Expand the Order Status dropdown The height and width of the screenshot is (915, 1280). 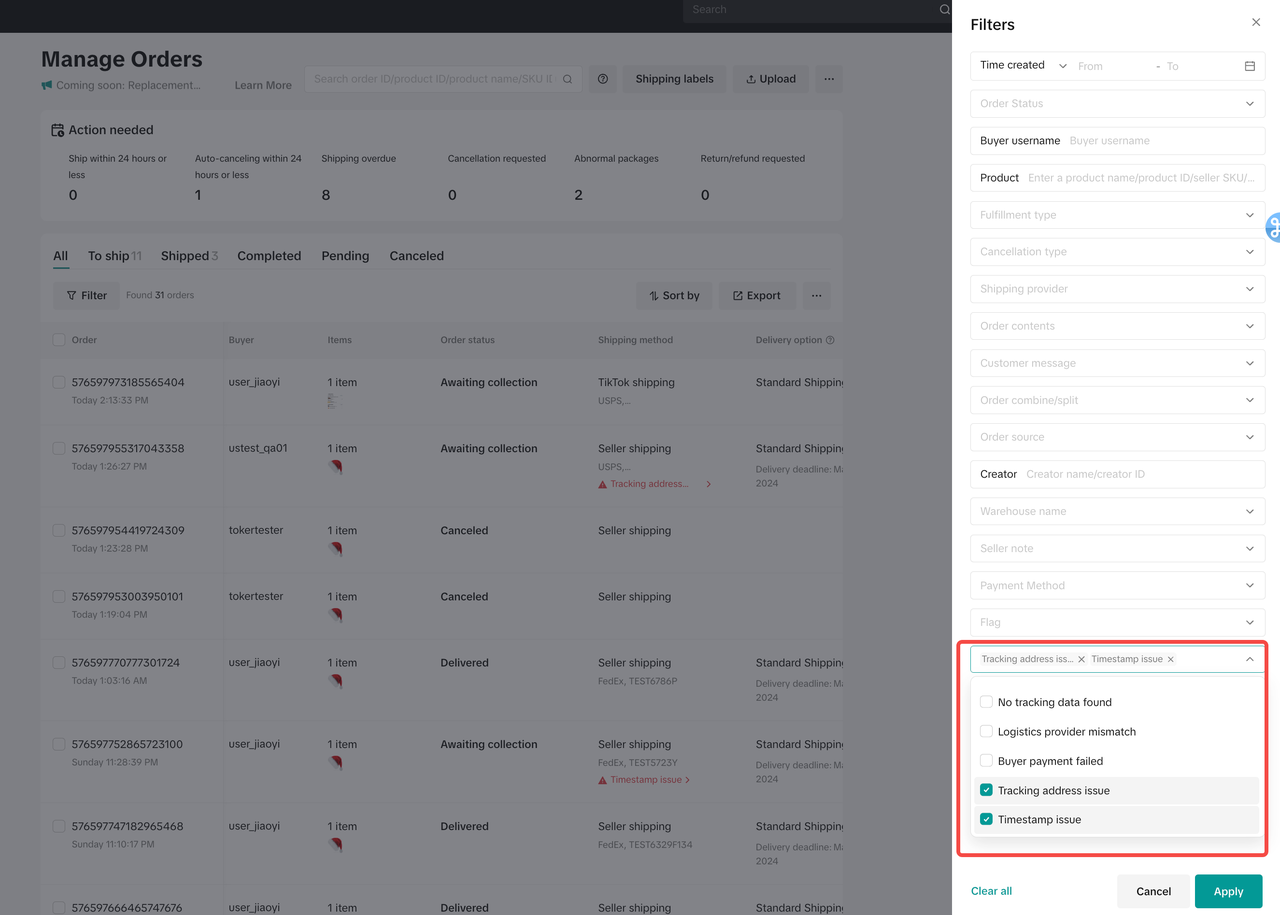[x=1117, y=104]
